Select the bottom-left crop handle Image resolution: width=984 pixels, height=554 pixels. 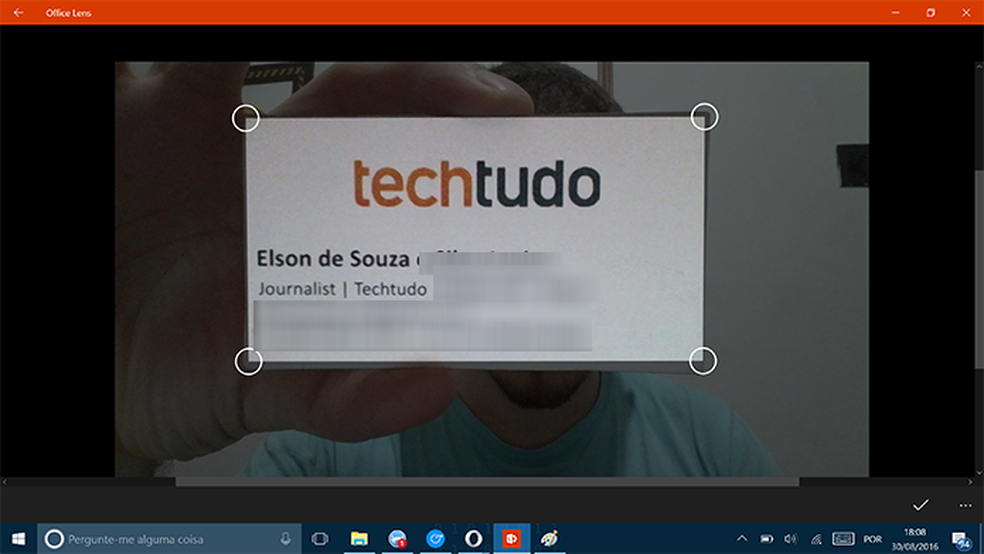249,361
